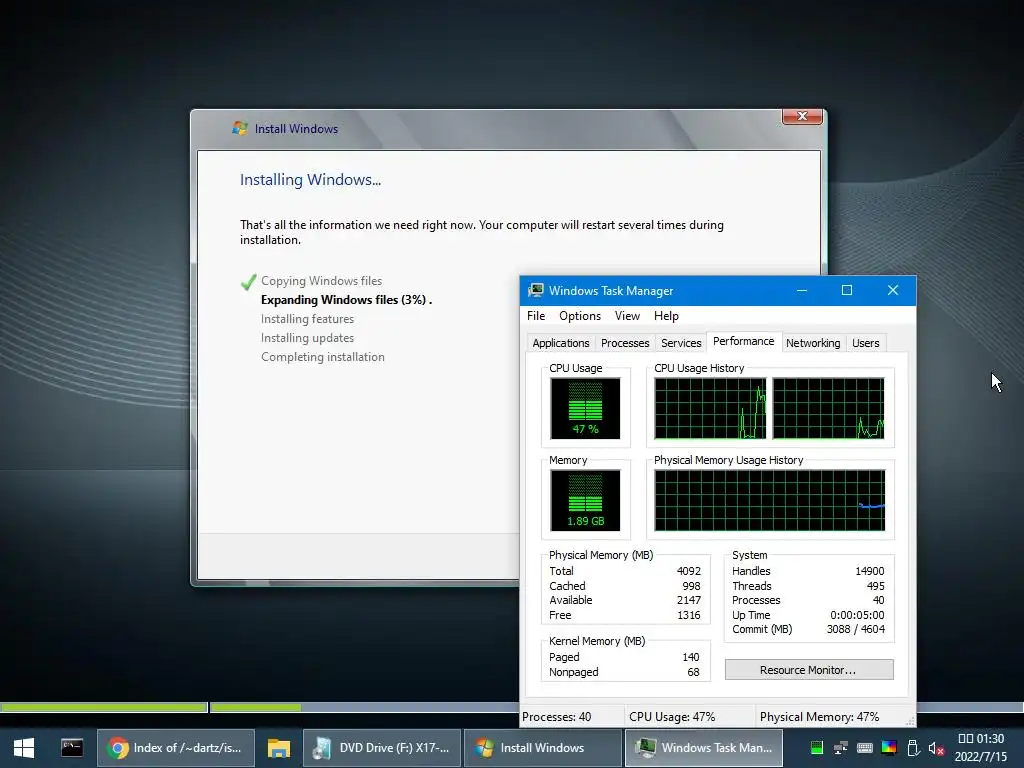The width and height of the screenshot is (1024, 768).
Task: Open the network connections tray icon
Action: click(x=840, y=748)
